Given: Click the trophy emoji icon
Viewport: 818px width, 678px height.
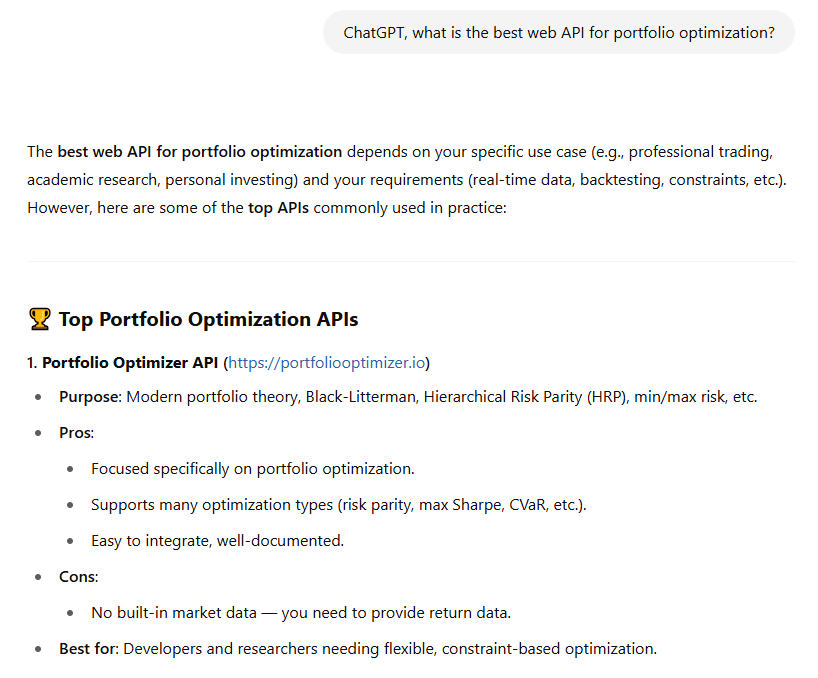Looking at the screenshot, I should pyautogui.click(x=39, y=319).
